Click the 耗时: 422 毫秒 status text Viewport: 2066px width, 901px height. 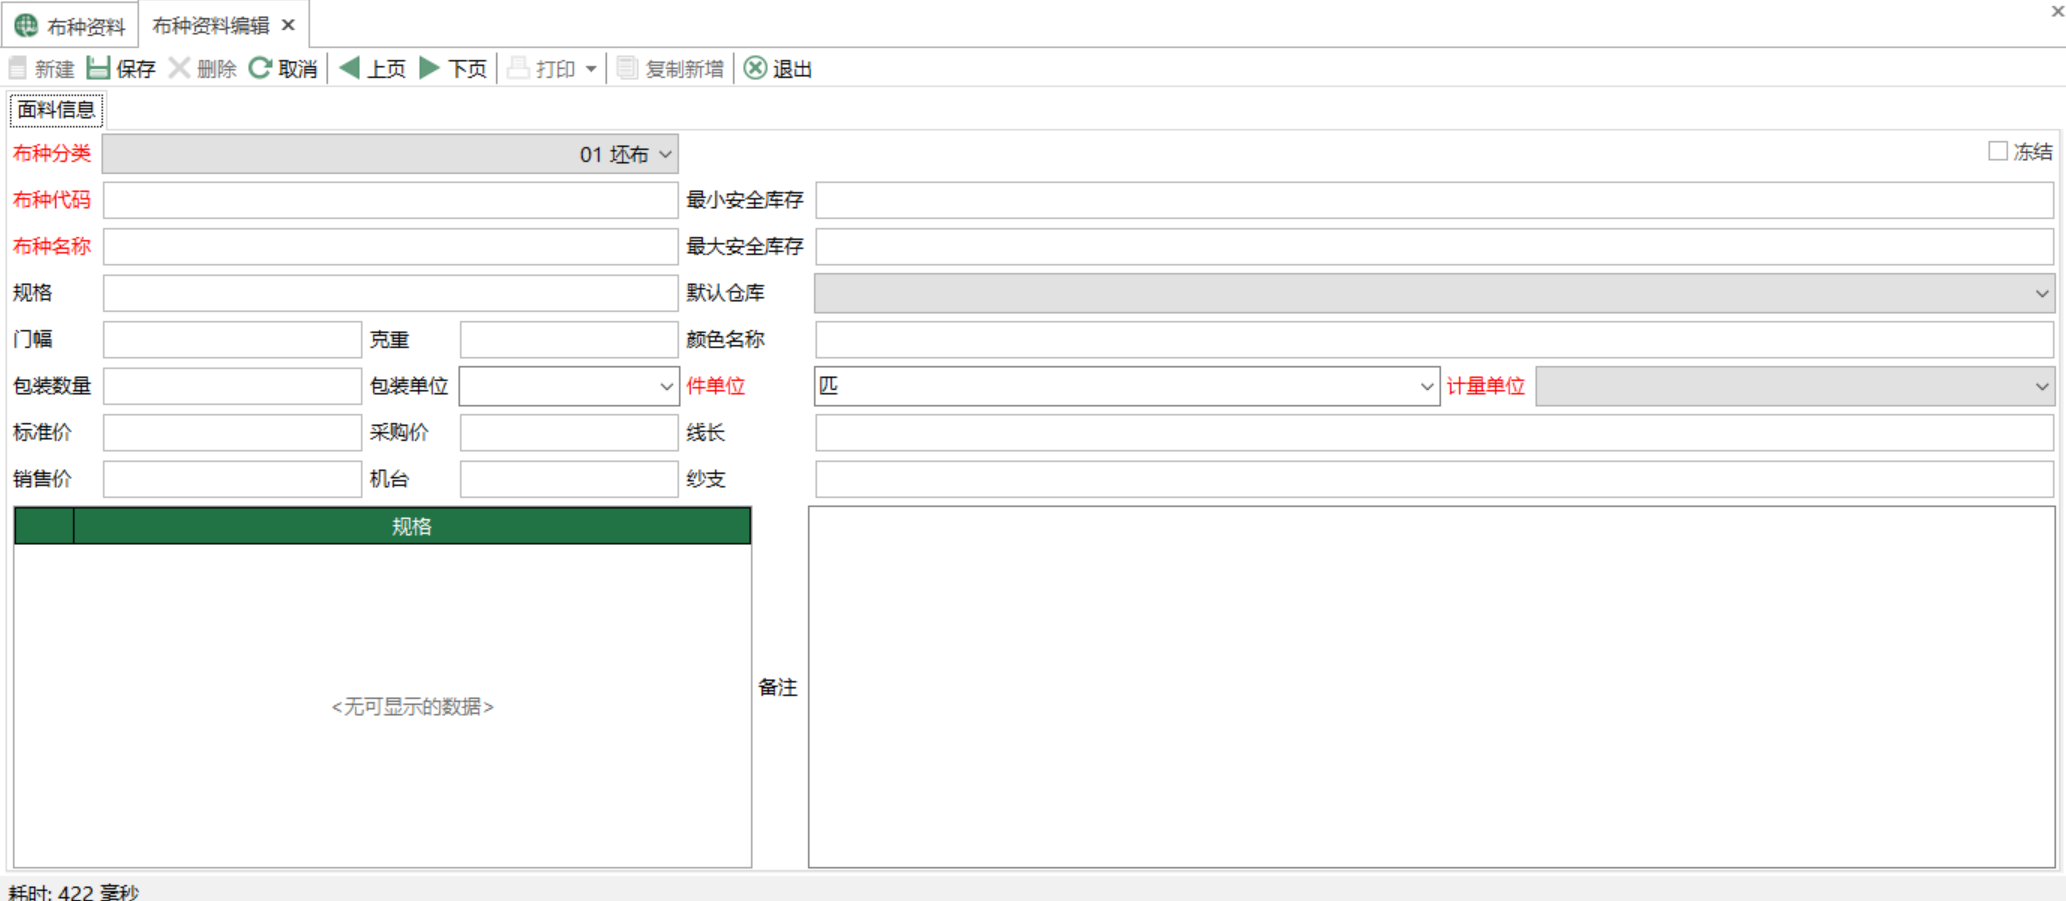point(73,892)
